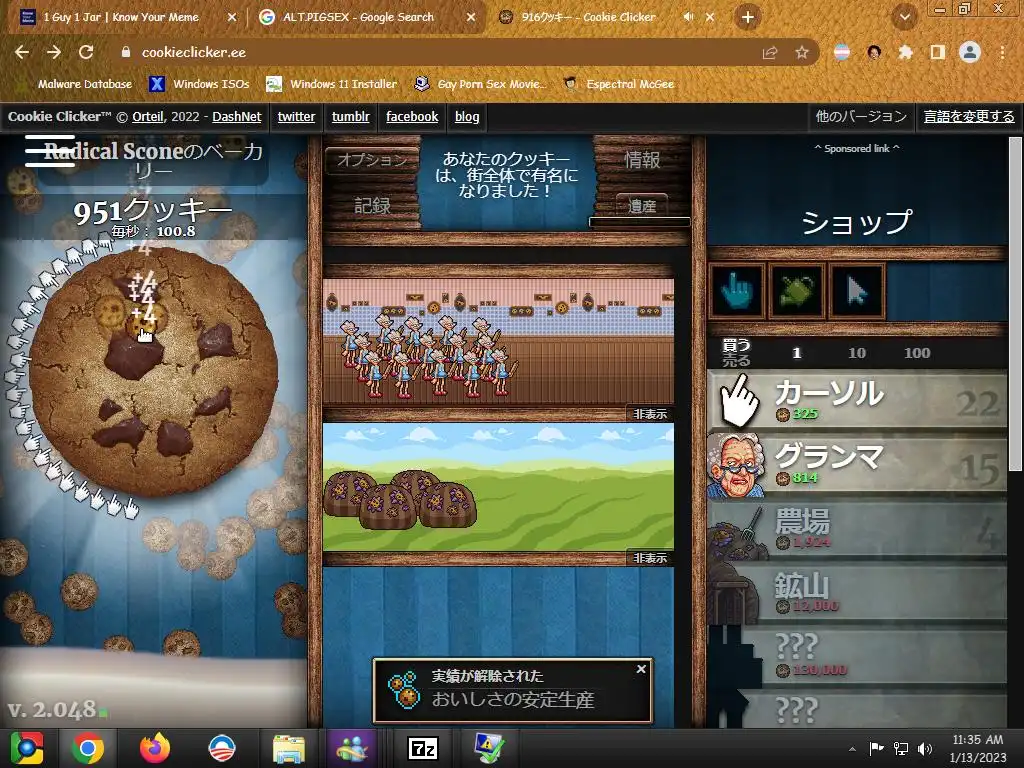Open the facebook link
Viewport: 1024px width, 768px height.
click(412, 117)
